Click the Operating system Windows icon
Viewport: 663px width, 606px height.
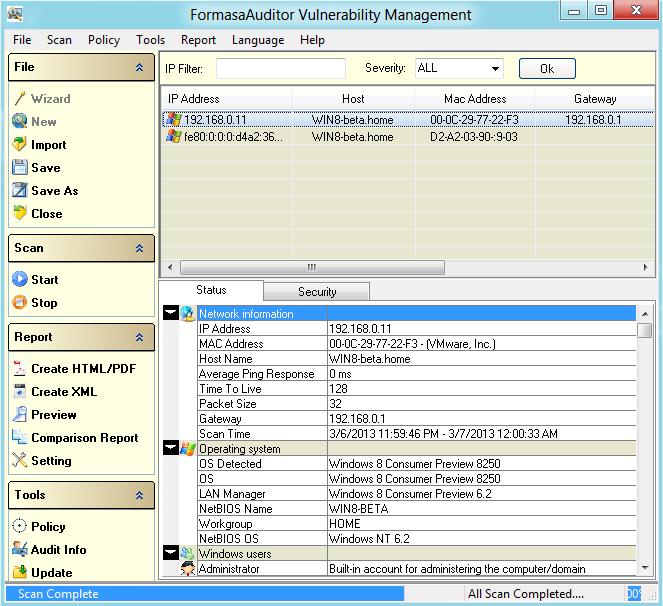tap(188, 449)
